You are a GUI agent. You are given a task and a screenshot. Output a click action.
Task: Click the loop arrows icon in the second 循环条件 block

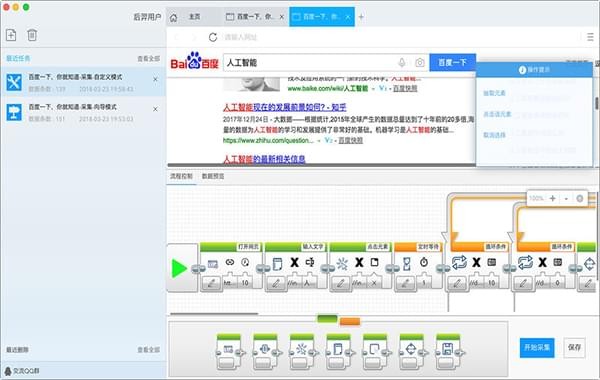525,263
